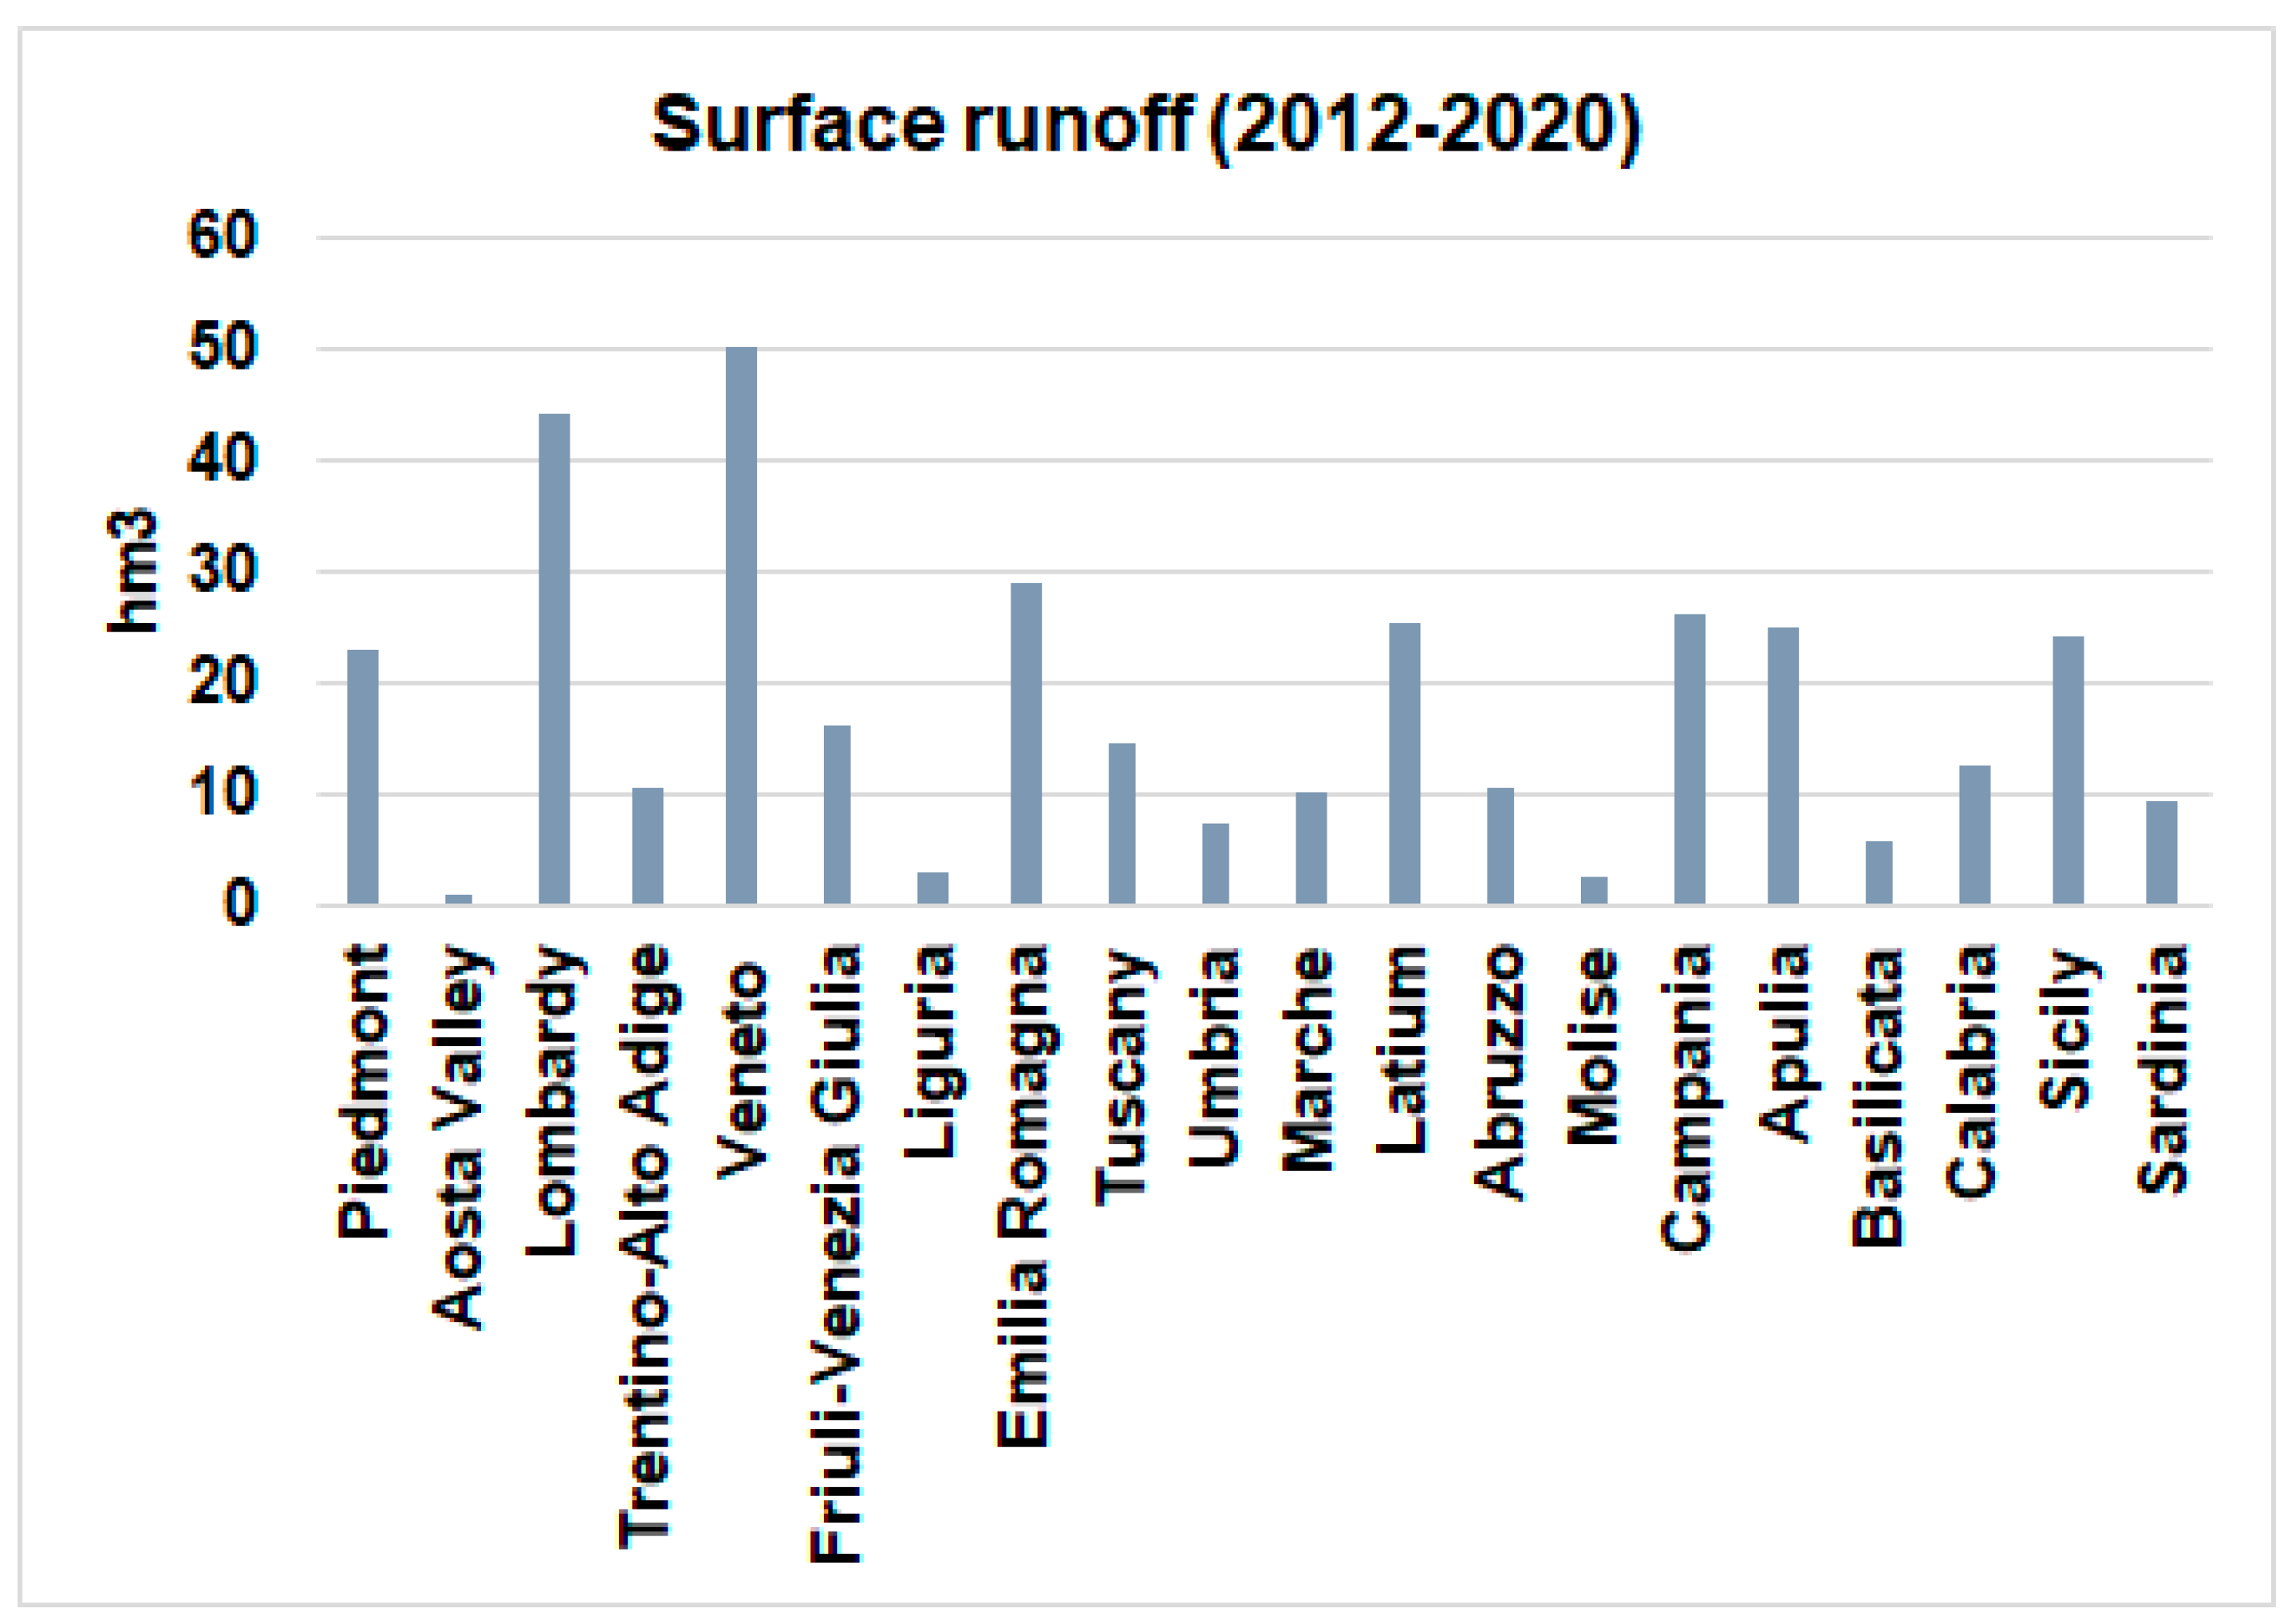Click the Friuli-Venezia Giulia axis label
The height and width of the screenshot is (1624, 2291).
(x=835, y=1252)
